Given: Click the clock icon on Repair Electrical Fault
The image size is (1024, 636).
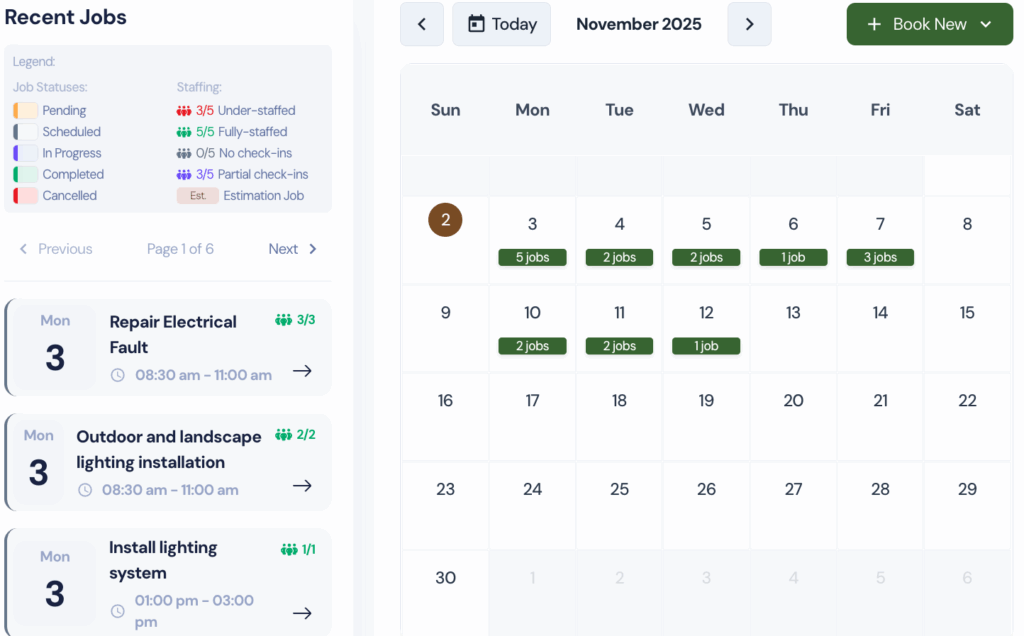Looking at the screenshot, I should [118, 375].
